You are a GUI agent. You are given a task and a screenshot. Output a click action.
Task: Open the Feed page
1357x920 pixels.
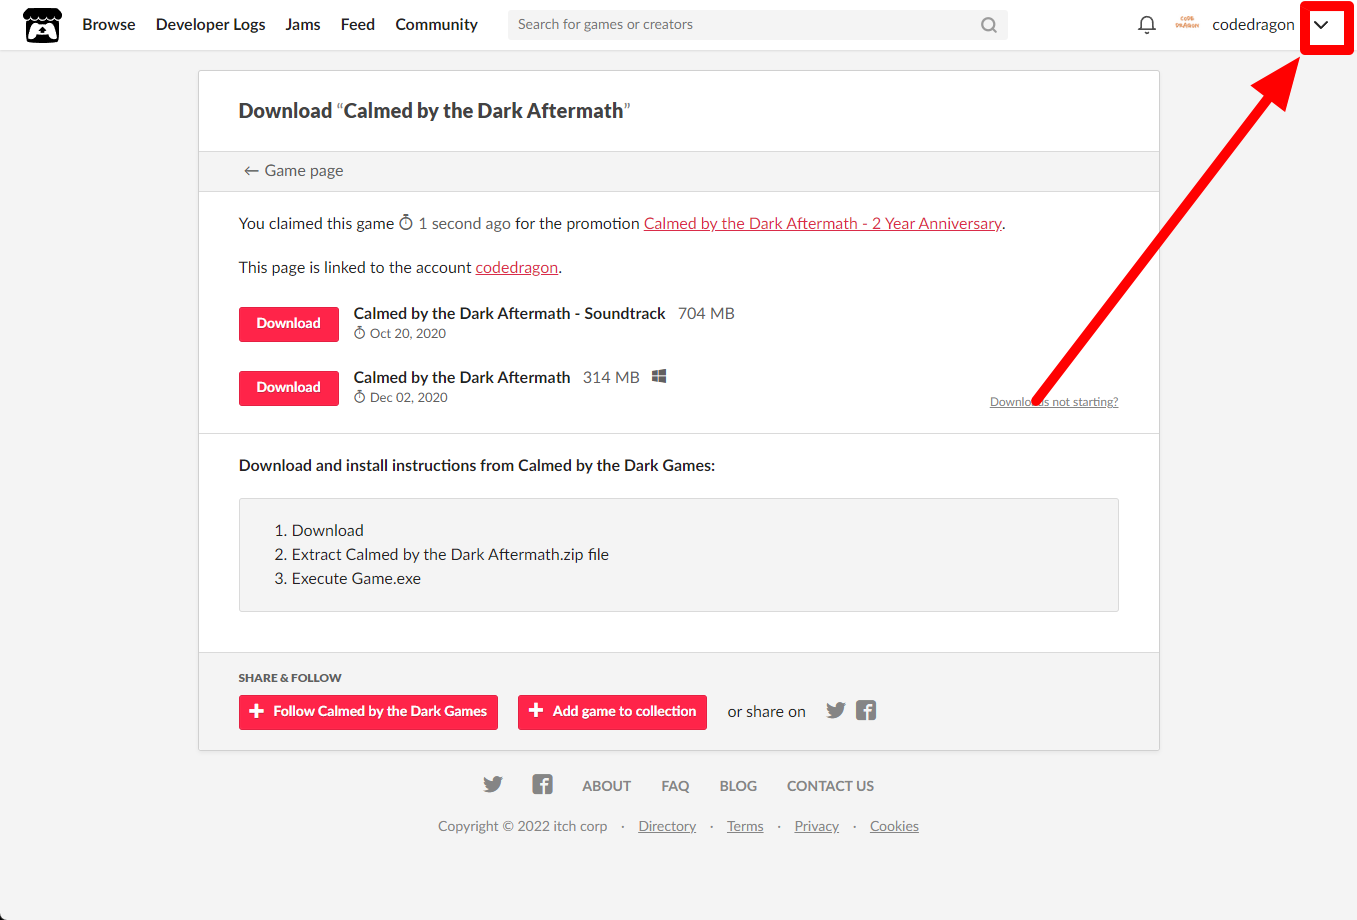pos(358,24)
